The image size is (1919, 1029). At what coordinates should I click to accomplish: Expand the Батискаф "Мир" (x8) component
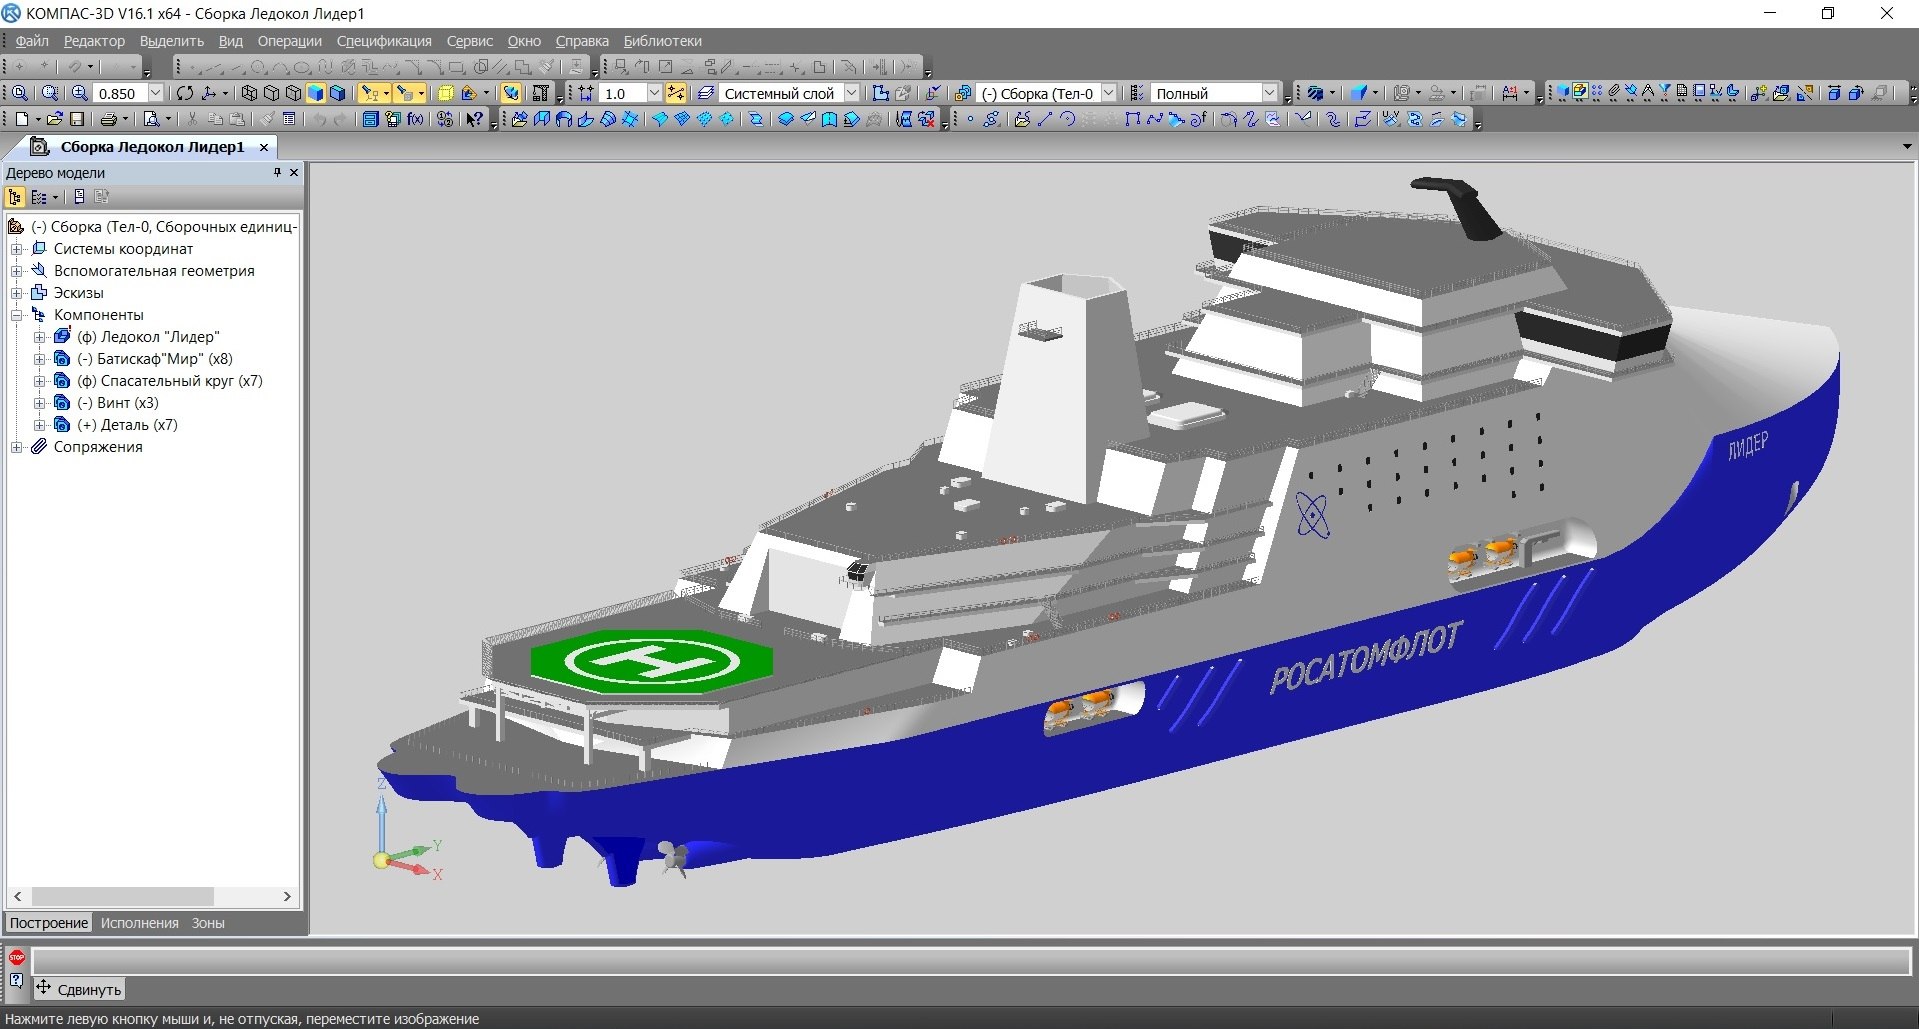click(x=39, y=359)
